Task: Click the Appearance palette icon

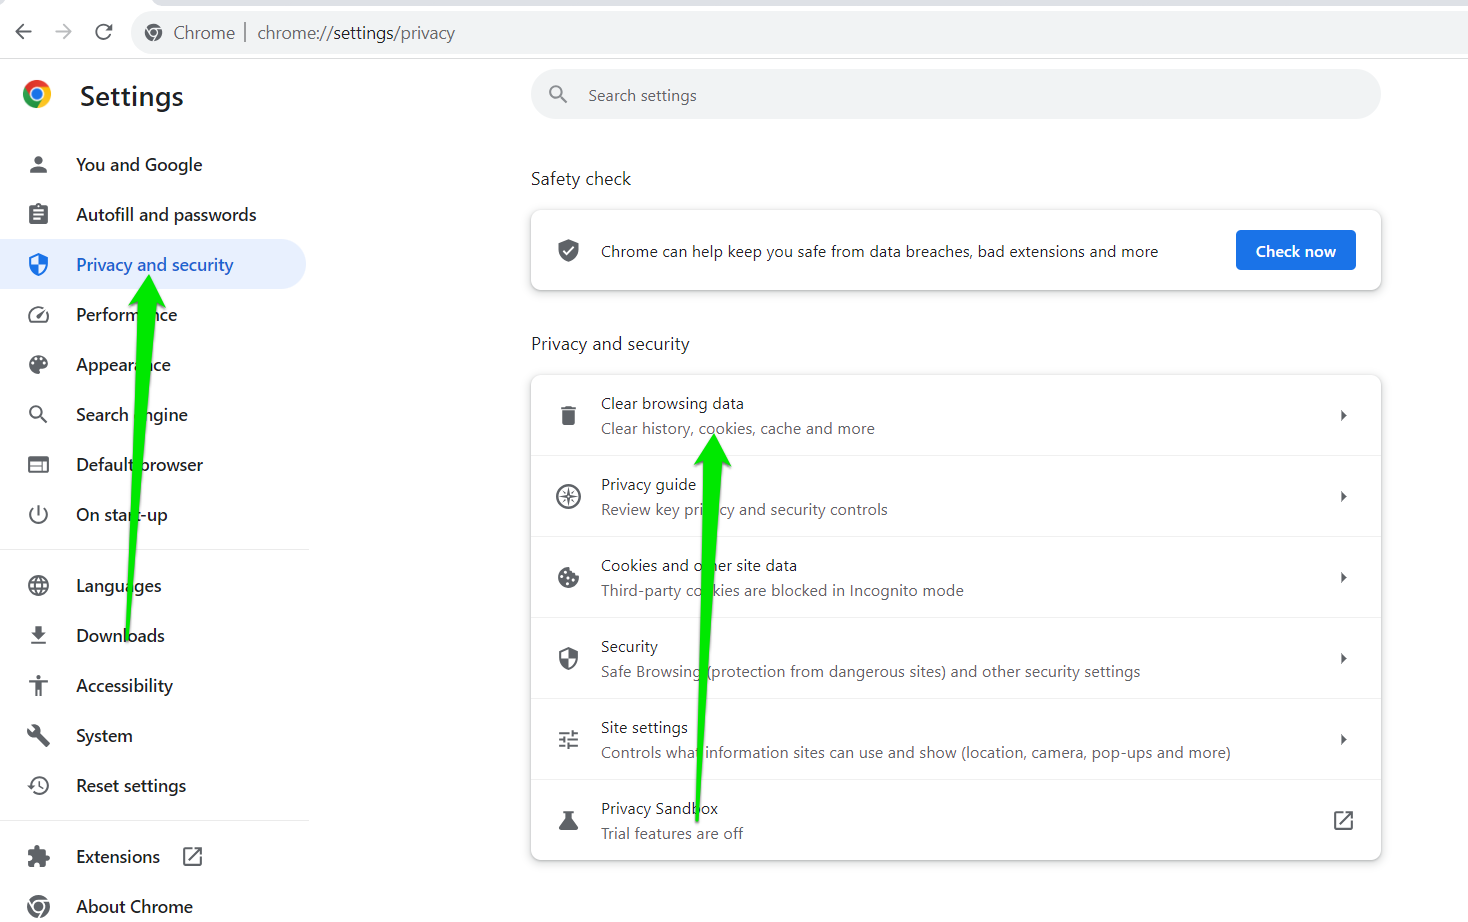Action: point(38,365)
